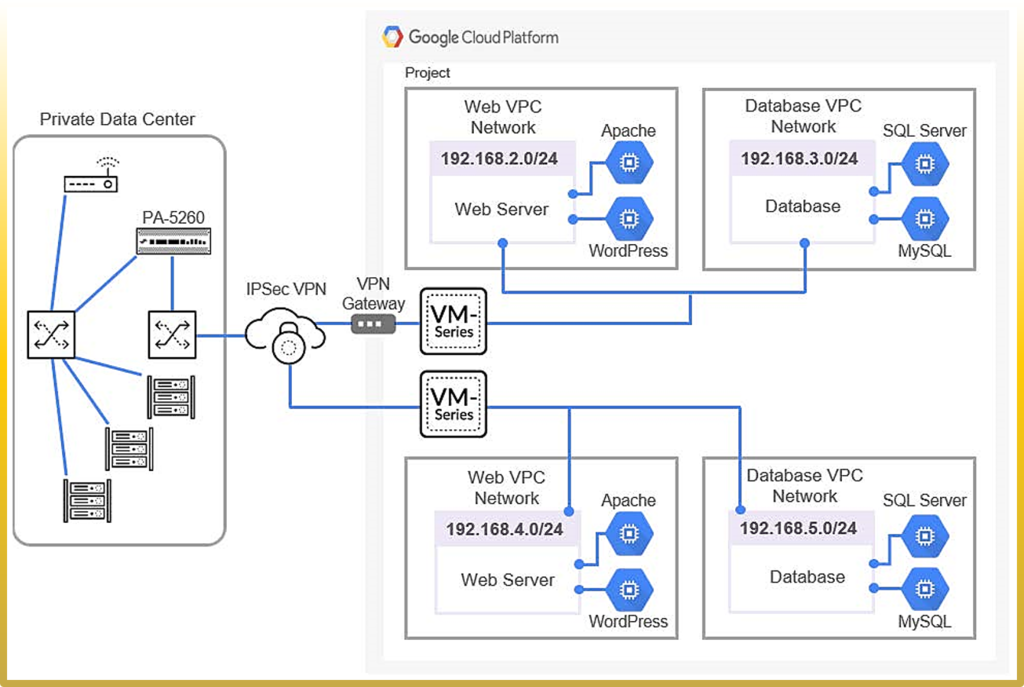Click the SQL Server hexagon in 192.168.5.0/24 network

pos(925,535)
